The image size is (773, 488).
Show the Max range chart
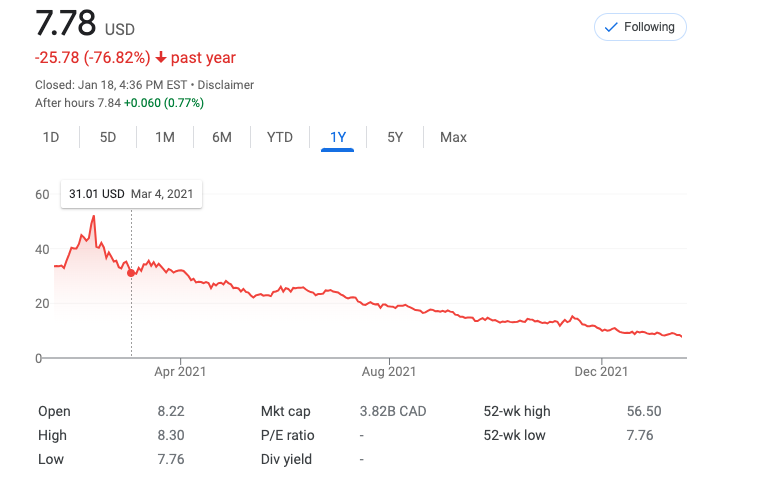pos(453,137)
